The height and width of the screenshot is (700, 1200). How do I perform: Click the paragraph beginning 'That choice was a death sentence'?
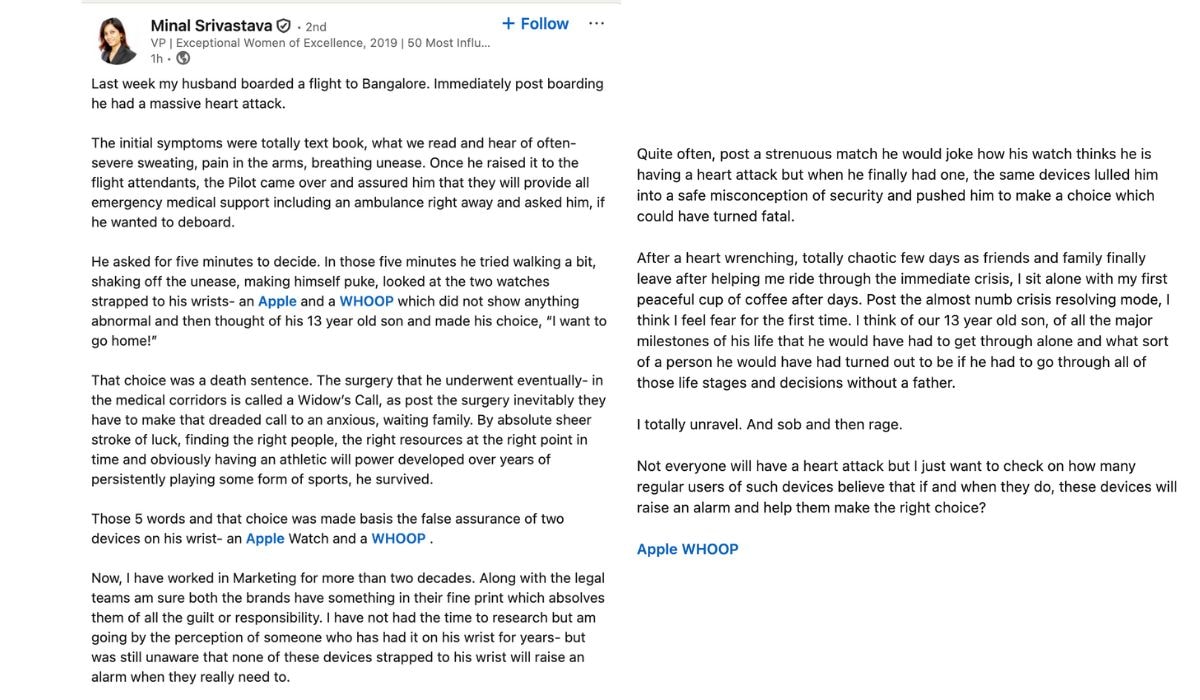point(347,430)
